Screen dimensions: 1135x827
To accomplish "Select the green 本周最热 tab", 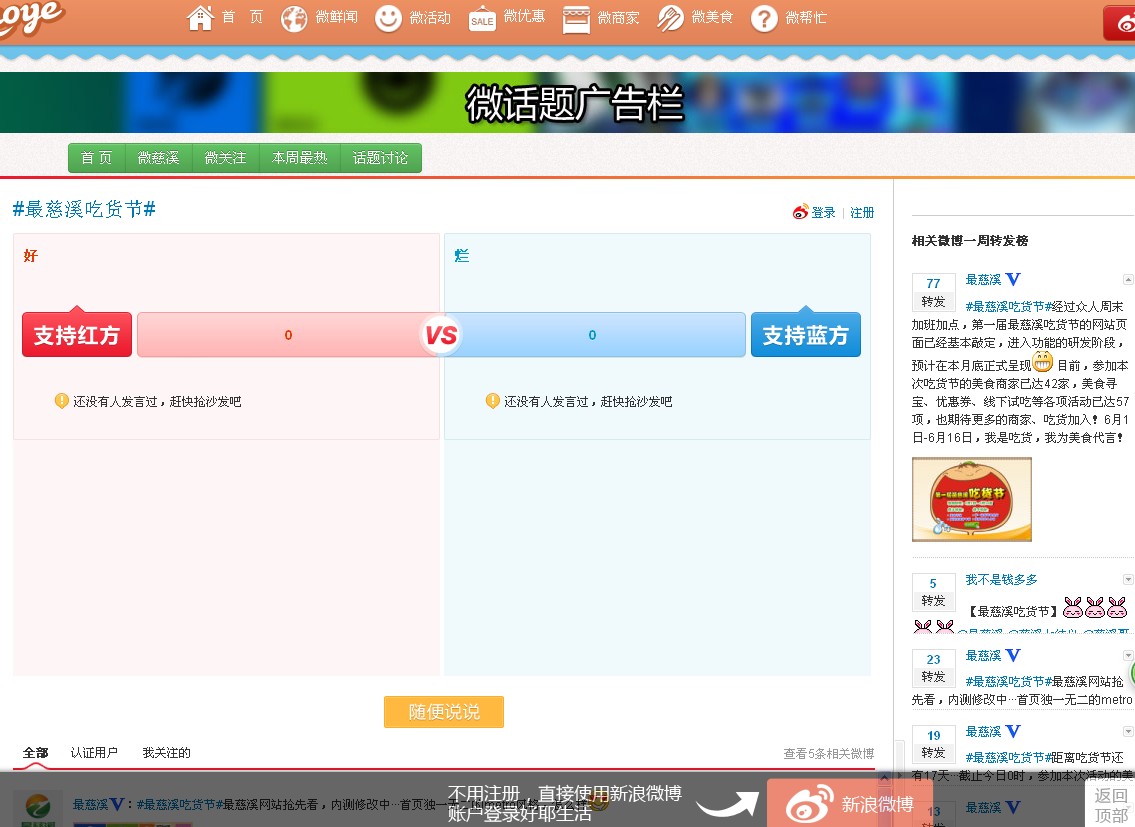I will point(300,158).
